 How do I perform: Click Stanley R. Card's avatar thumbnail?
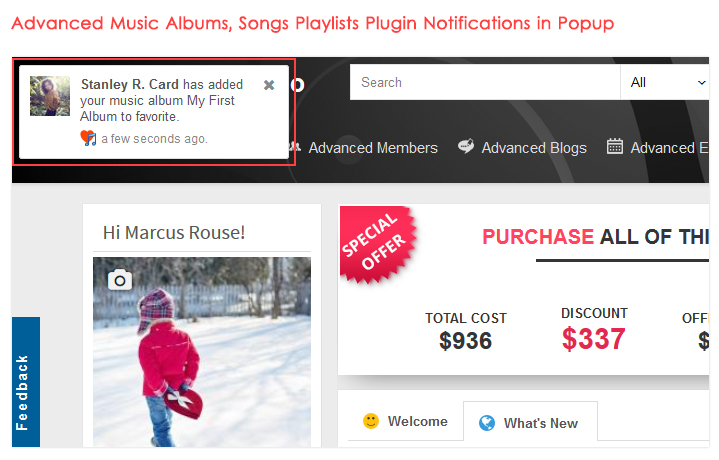point(50,96)
